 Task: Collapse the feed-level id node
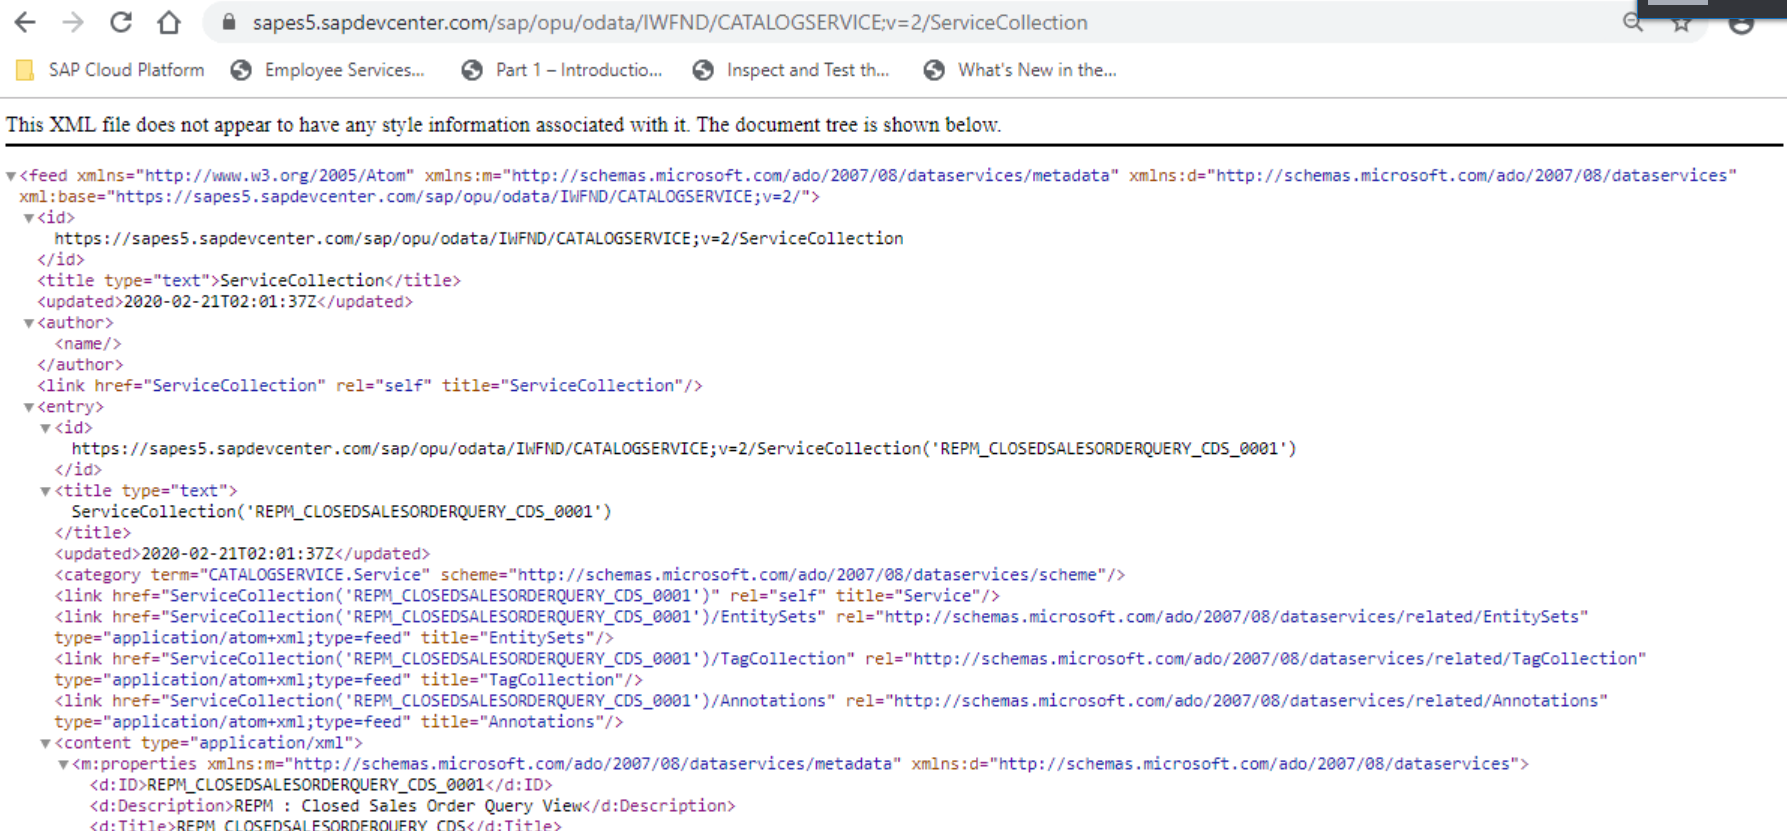coord(29,218)
